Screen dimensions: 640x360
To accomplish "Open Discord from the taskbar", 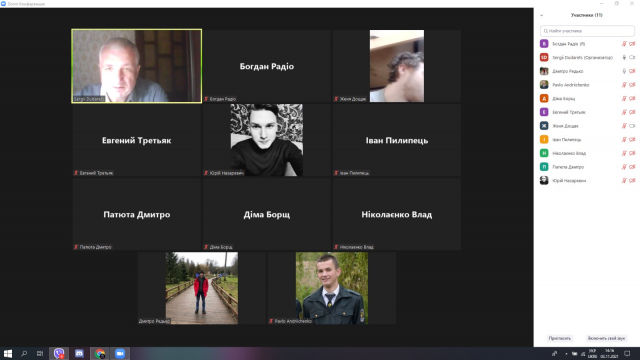I will (79, 353).
